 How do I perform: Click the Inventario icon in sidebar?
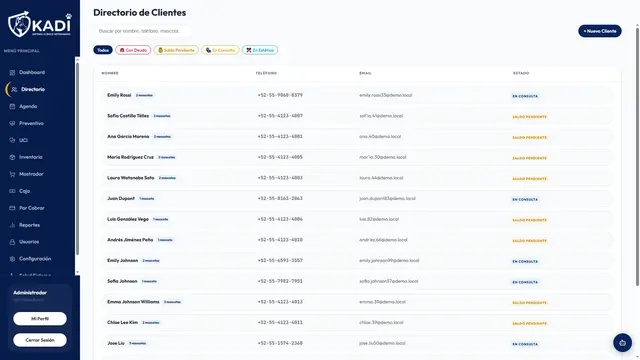[x=12, y=157]
